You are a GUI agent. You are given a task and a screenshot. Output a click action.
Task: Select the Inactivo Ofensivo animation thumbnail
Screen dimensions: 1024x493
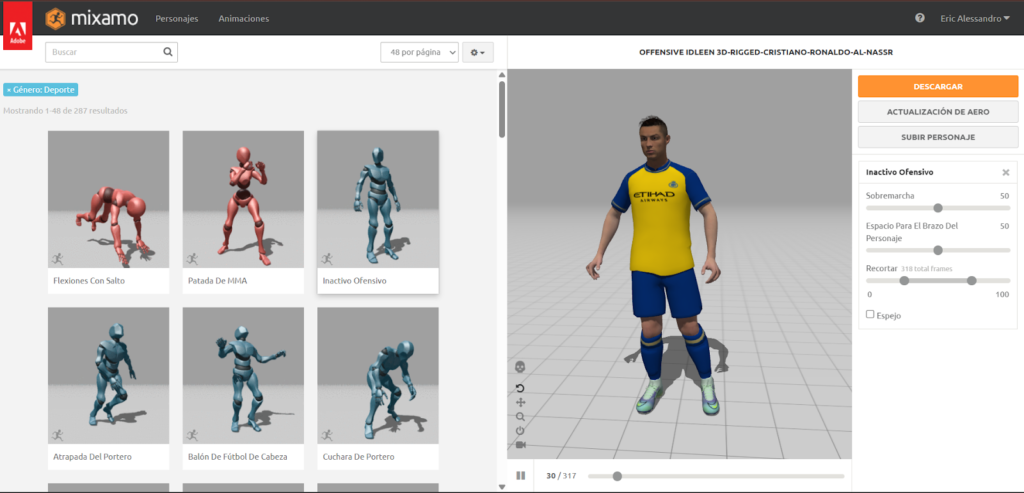[378, 199]
